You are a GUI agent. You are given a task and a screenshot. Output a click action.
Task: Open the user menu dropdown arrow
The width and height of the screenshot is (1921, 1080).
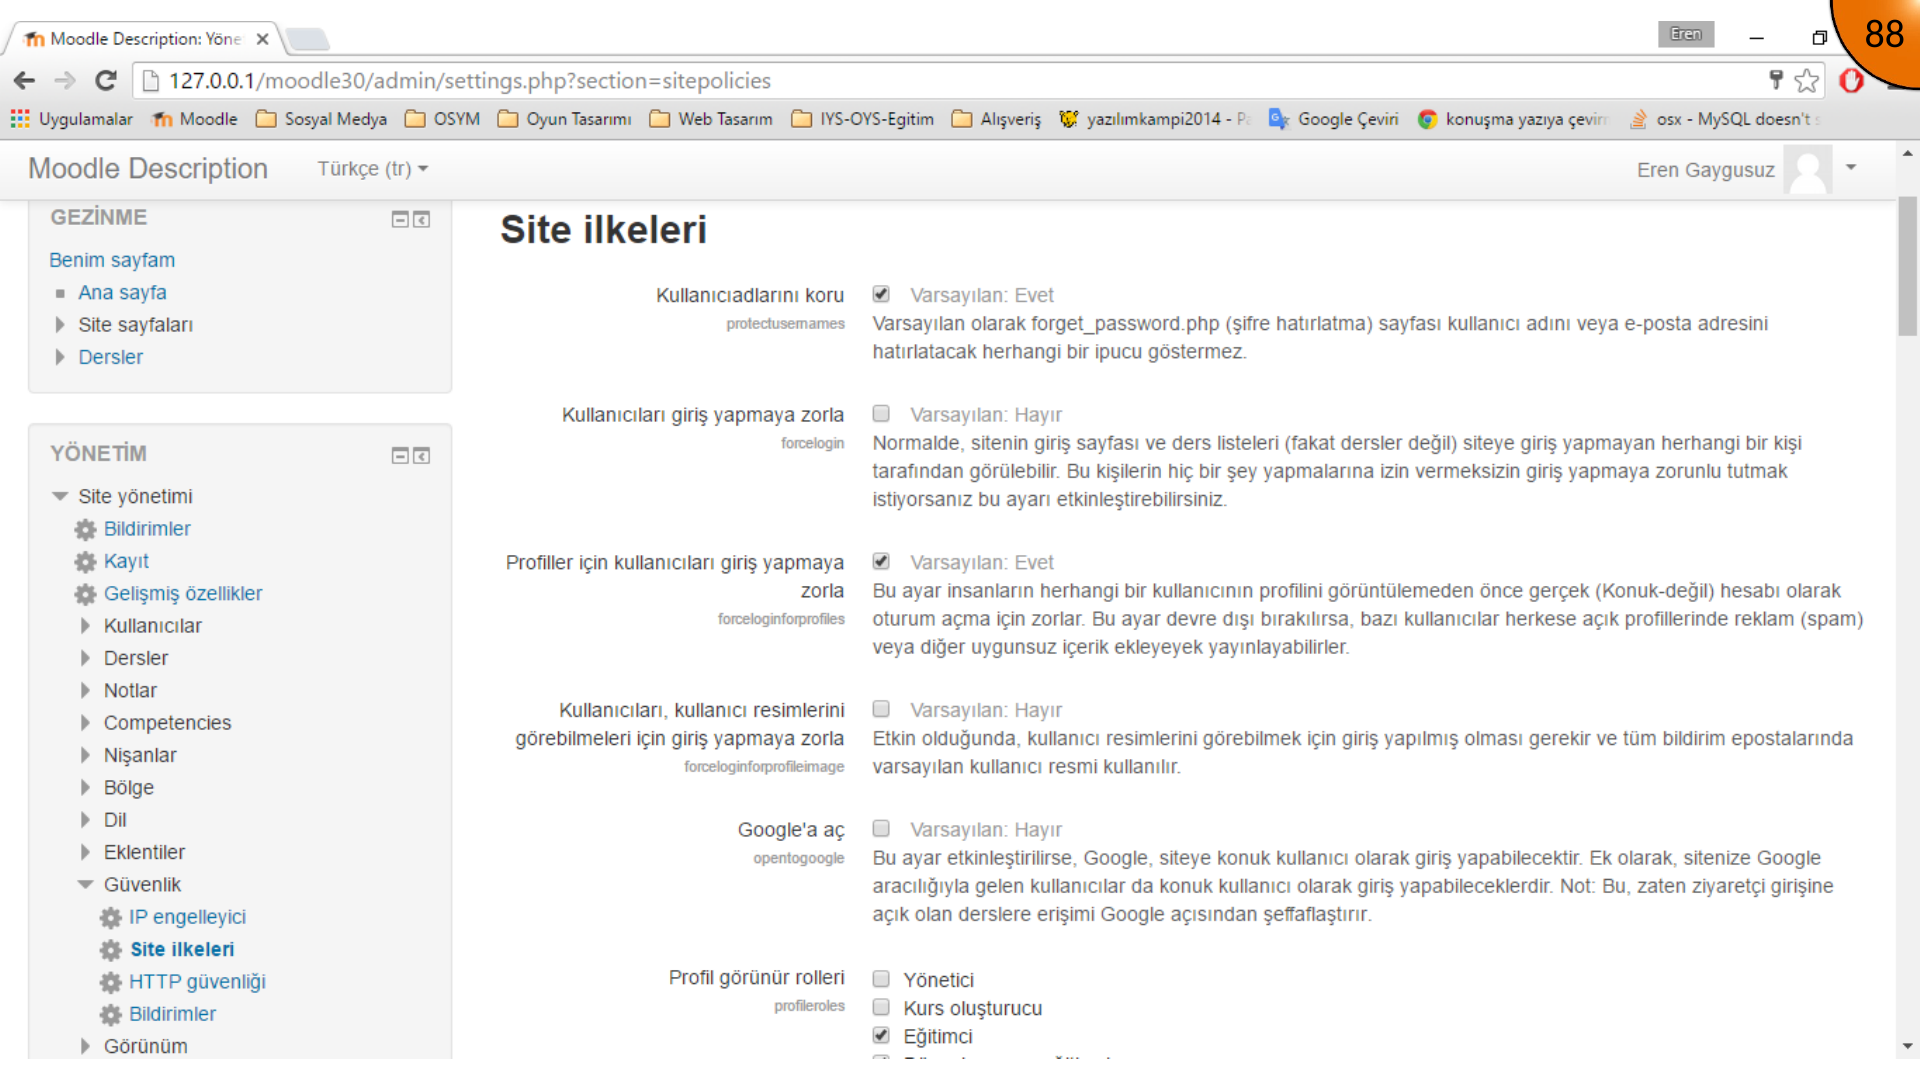pos(1851,168)
